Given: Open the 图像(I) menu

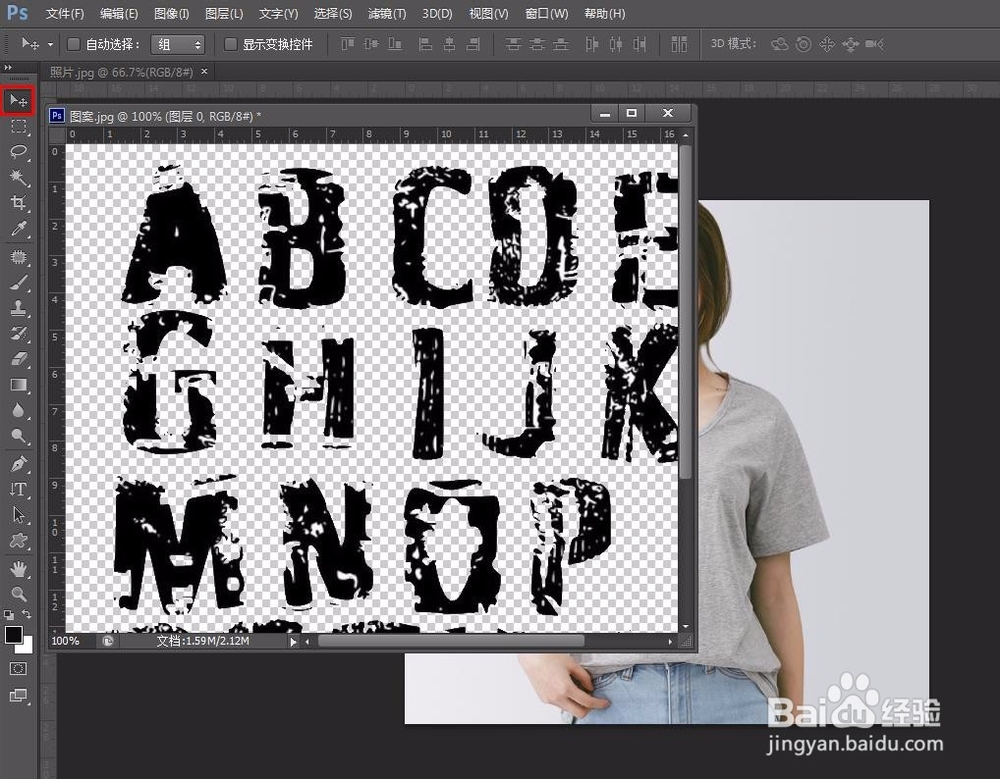Looking at the screenshot, I should [x=171, y=13].
